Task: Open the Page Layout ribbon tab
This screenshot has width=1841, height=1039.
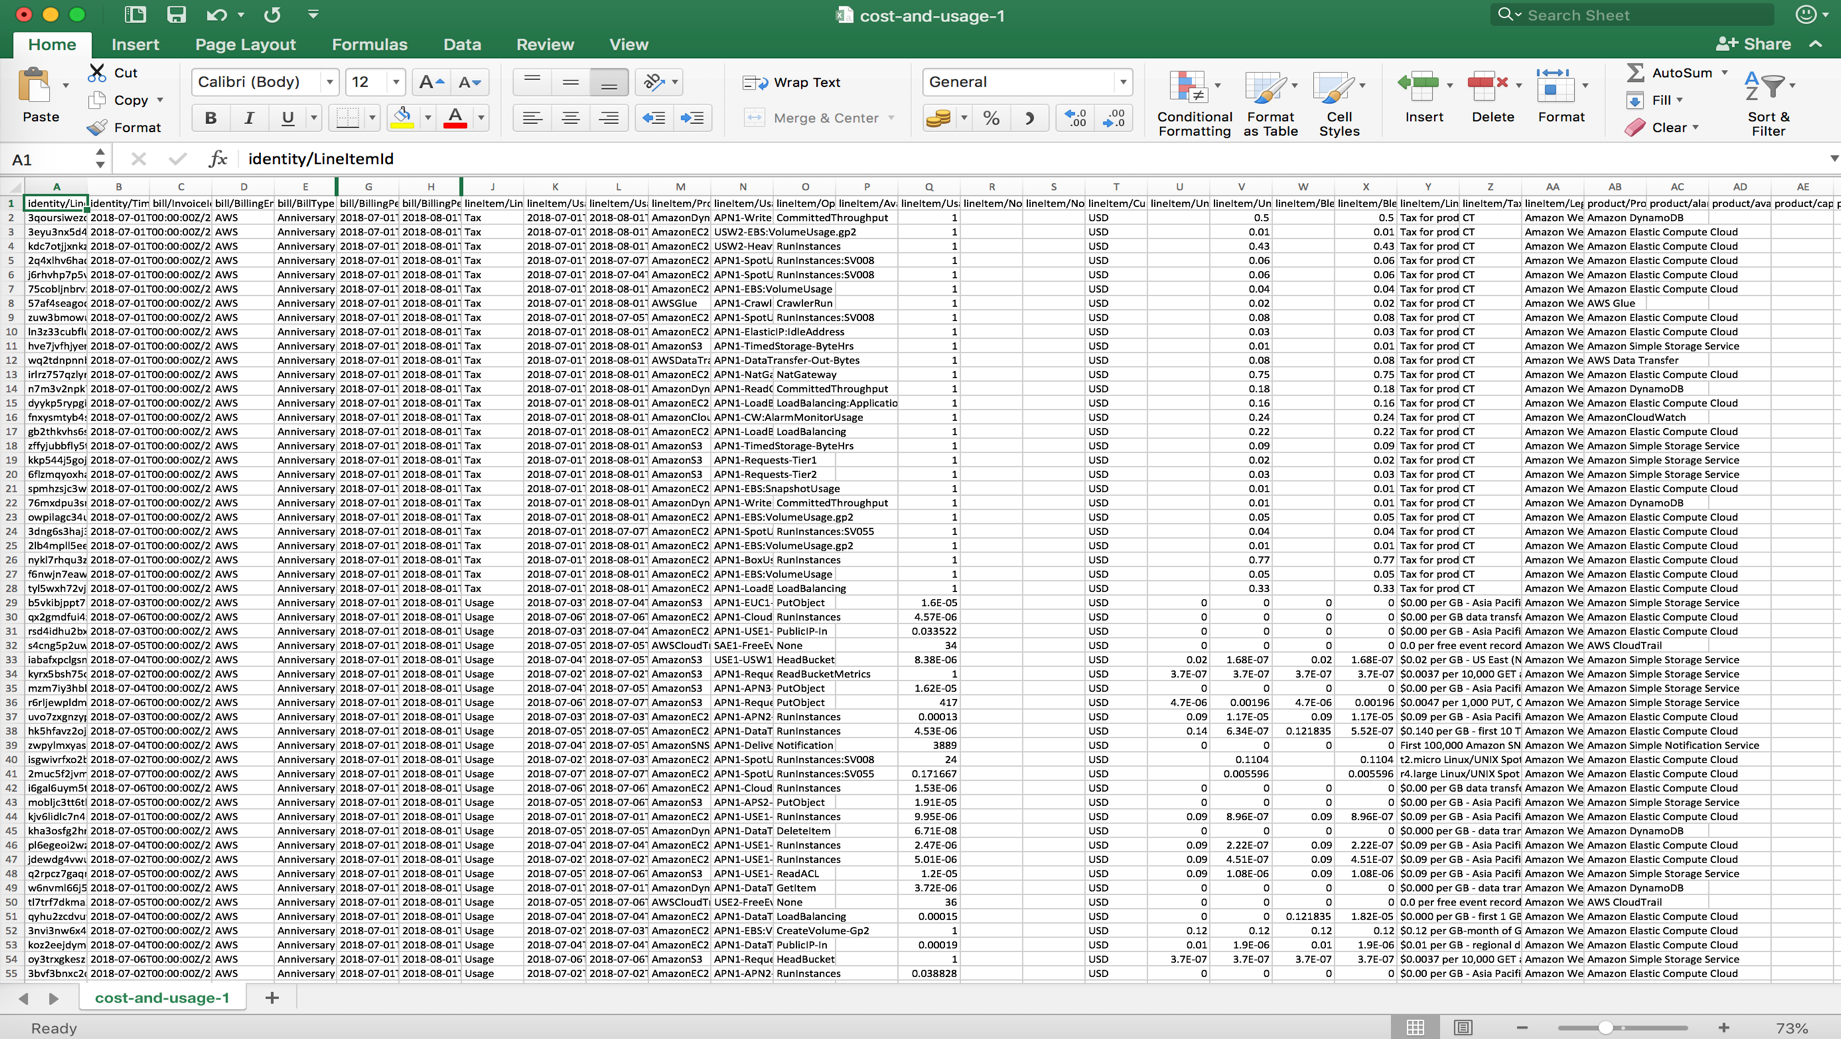Action: 245,44
